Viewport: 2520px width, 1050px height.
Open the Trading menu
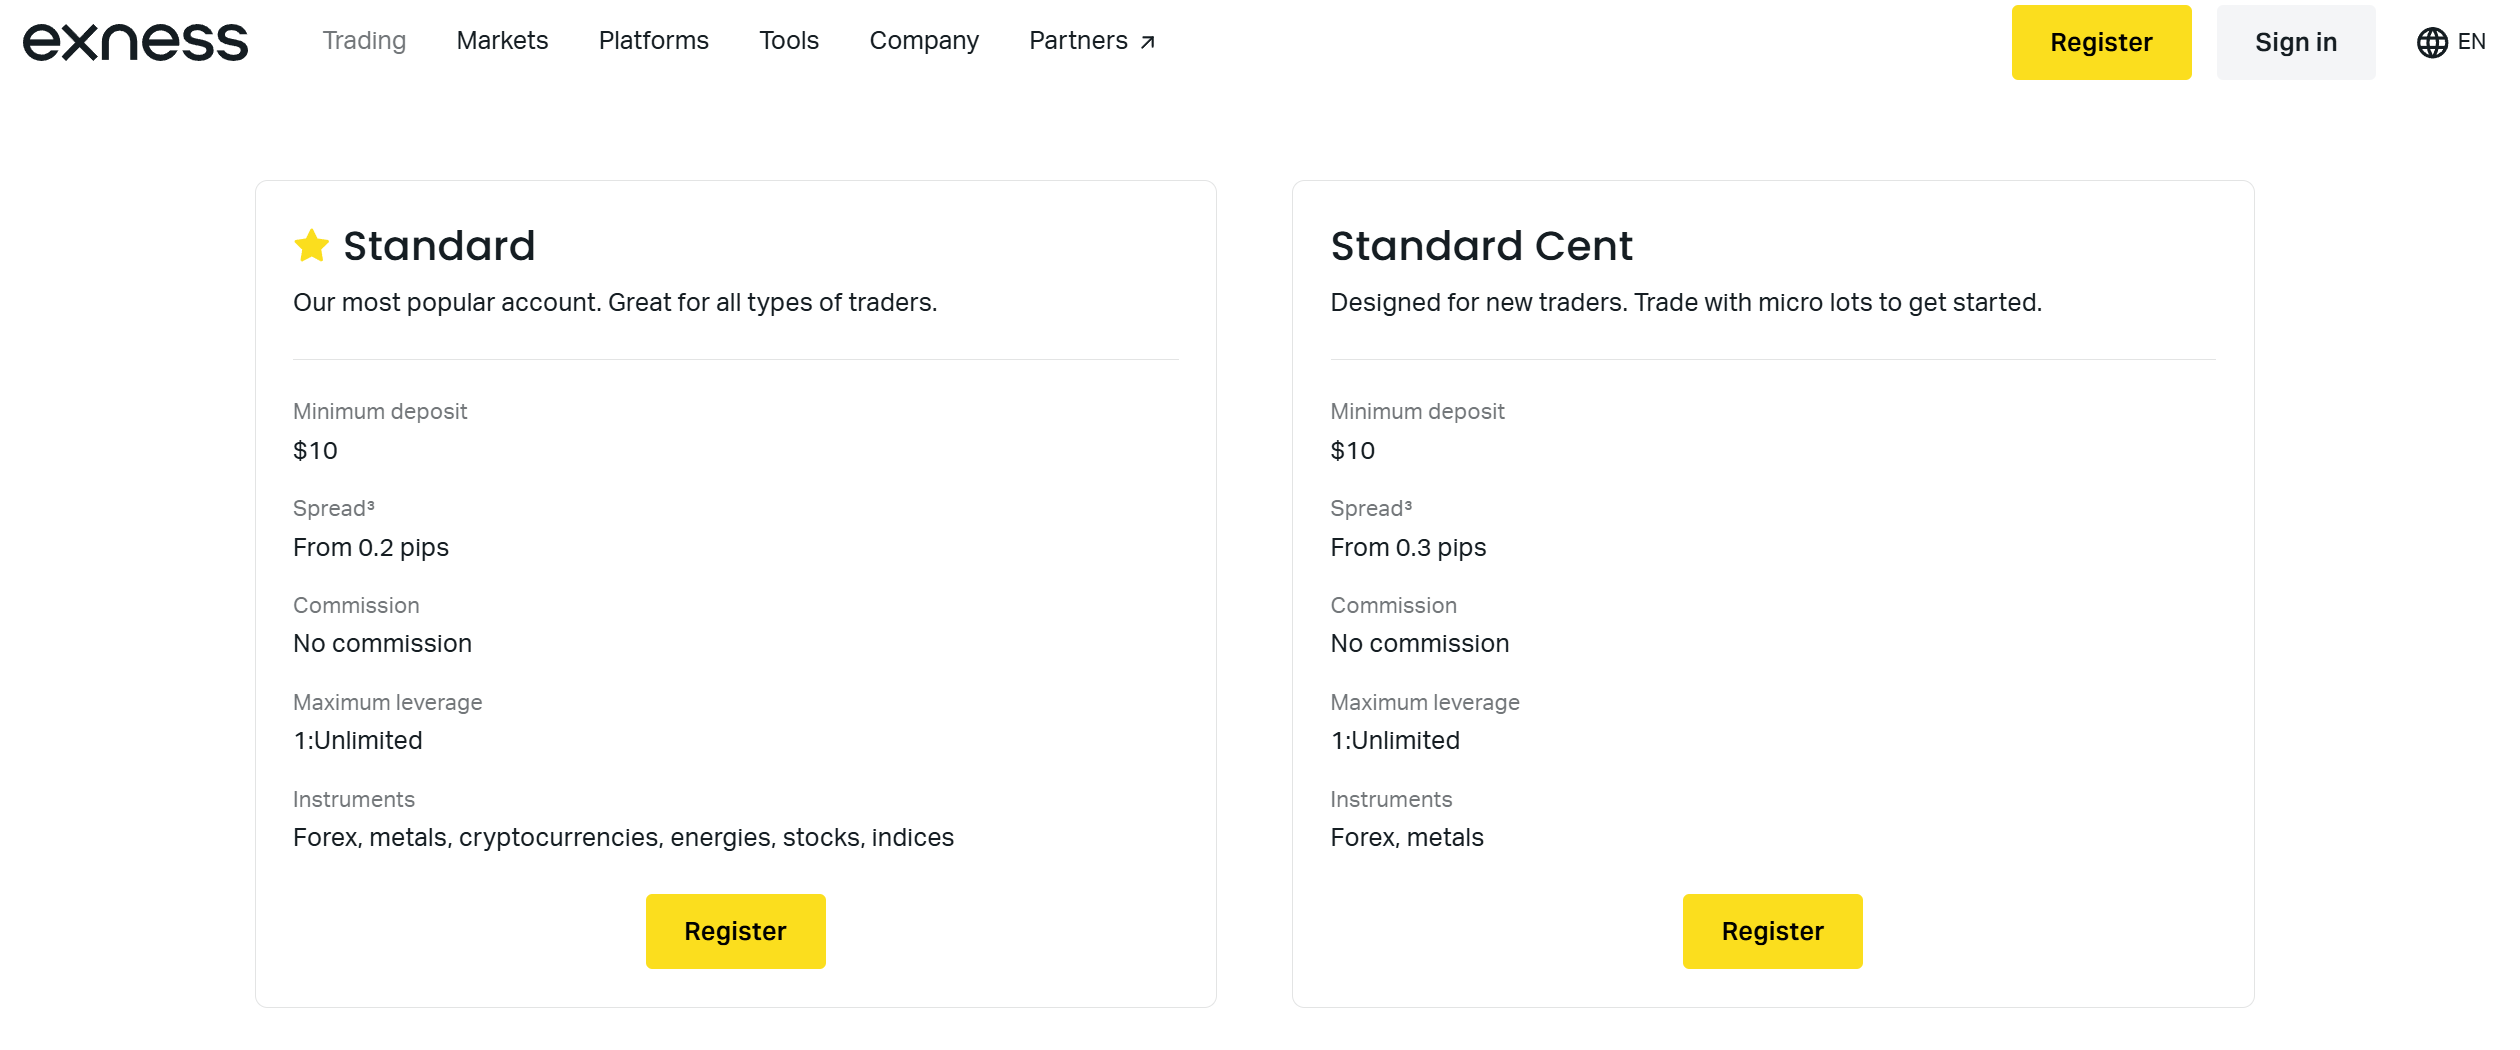pyautogui.click(x=364, y=41)
